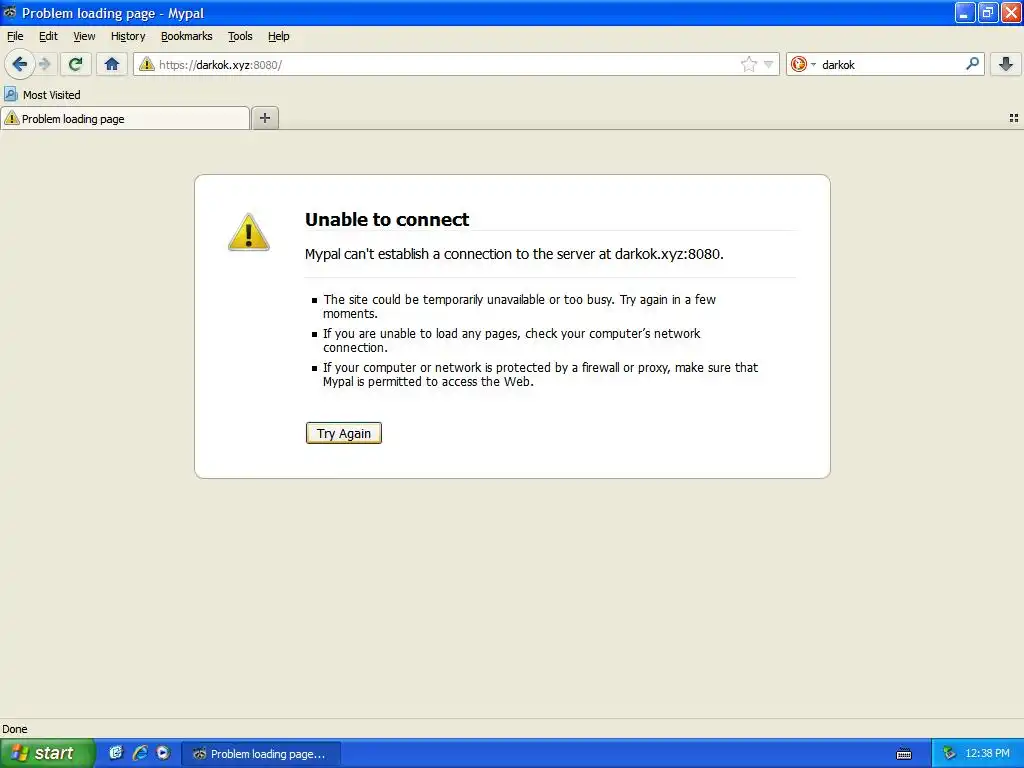Screen dimensions: 1024x768
Task: Go back with the Back arrow button
Action: click(19, 64)
